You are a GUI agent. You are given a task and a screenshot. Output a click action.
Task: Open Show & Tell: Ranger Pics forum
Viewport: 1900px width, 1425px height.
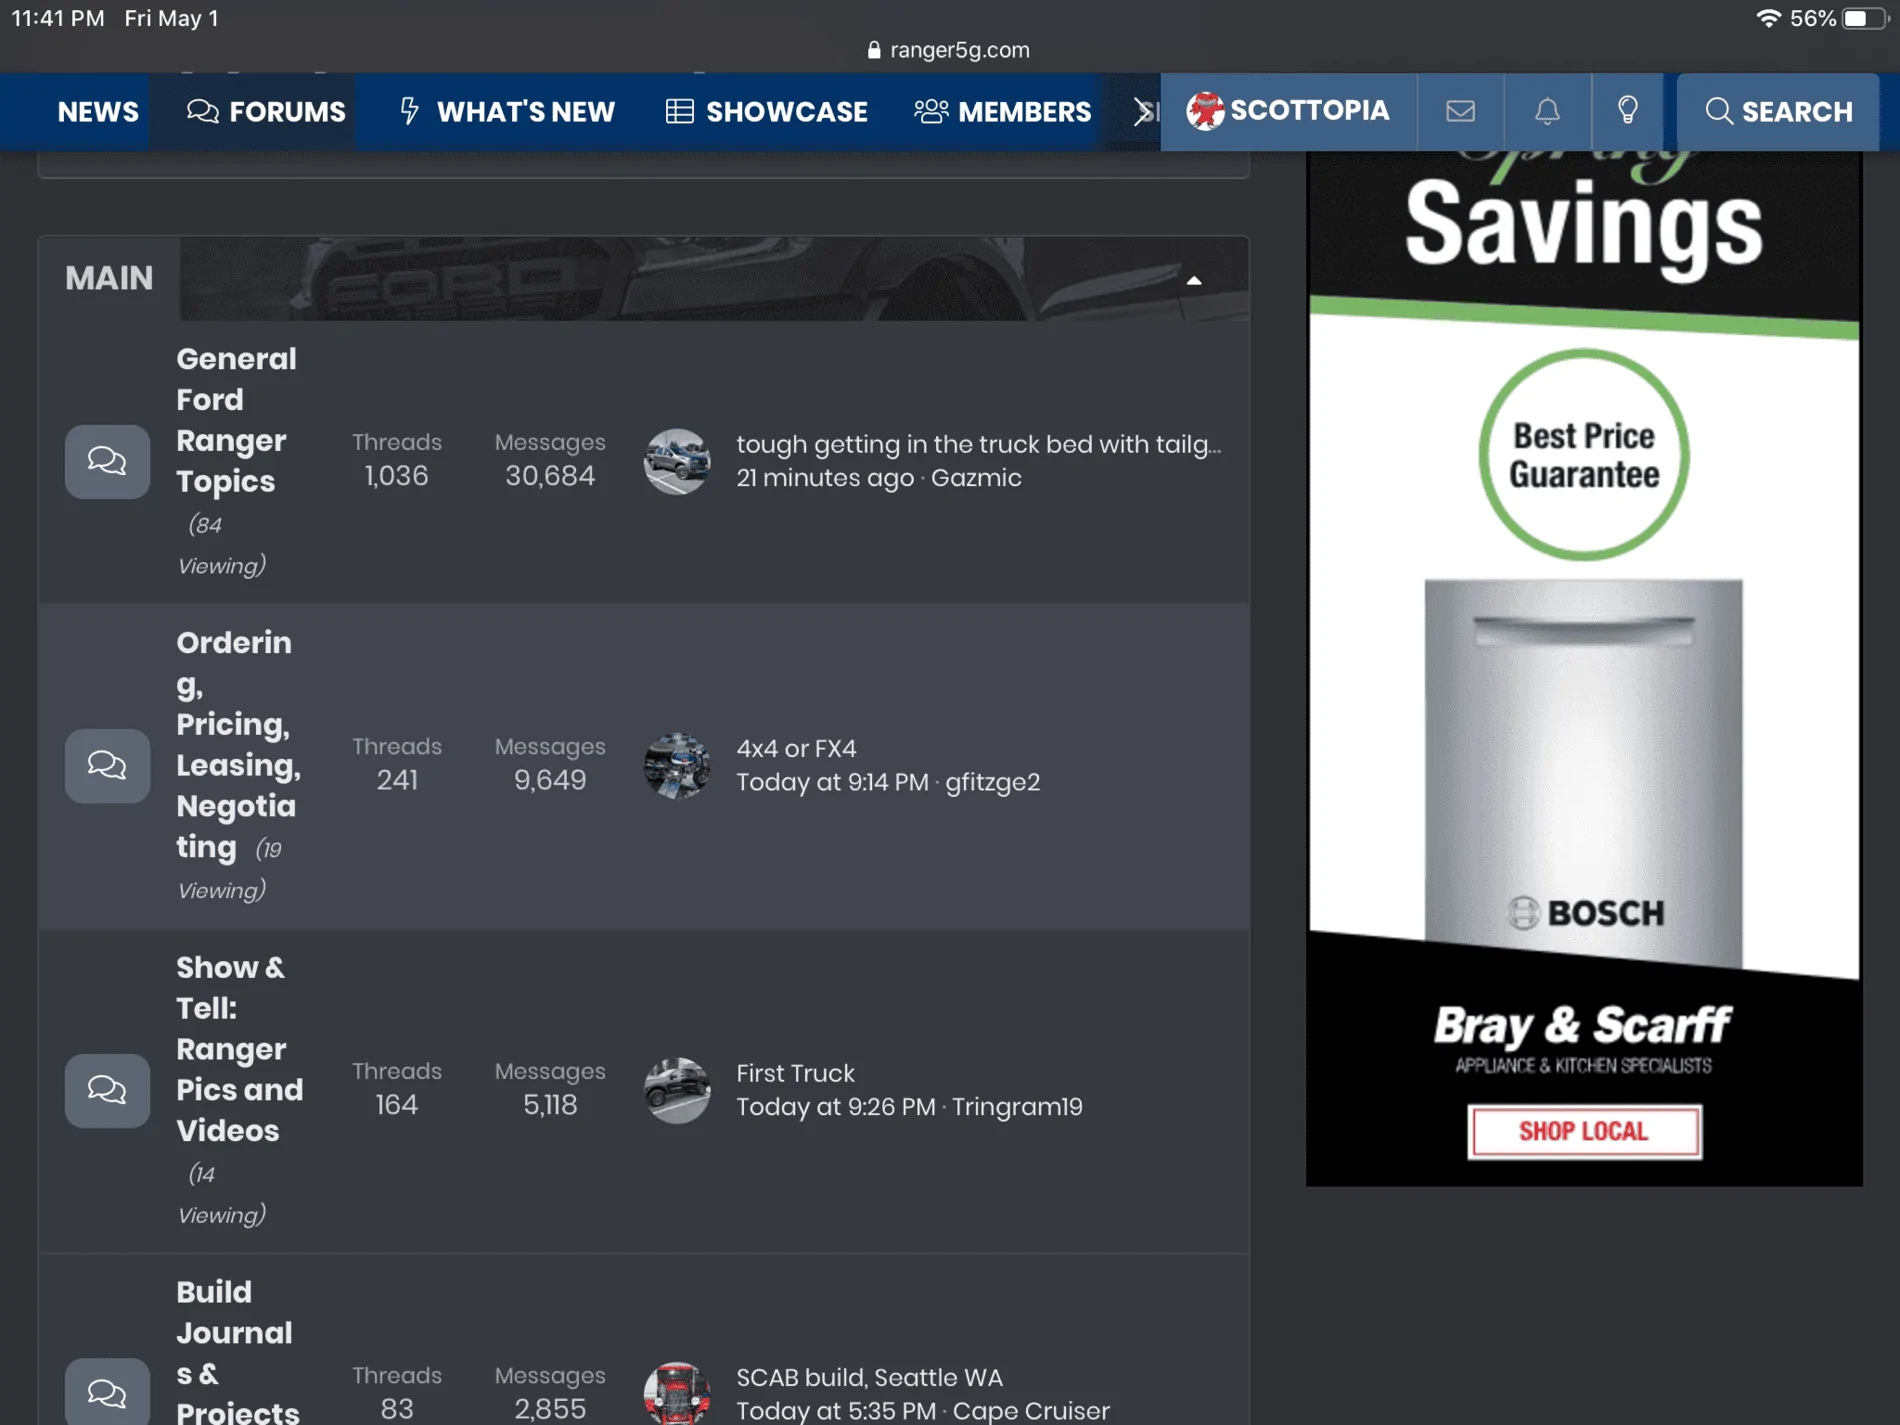(239, 1049)
